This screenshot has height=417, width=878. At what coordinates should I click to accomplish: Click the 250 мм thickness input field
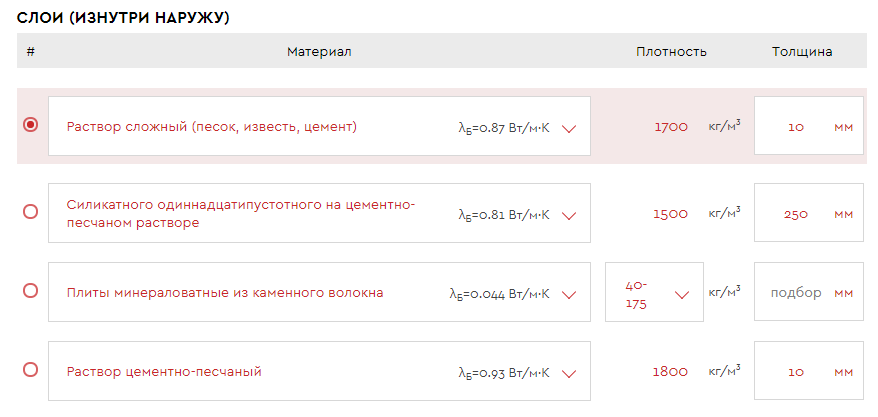tap(797, 214)
